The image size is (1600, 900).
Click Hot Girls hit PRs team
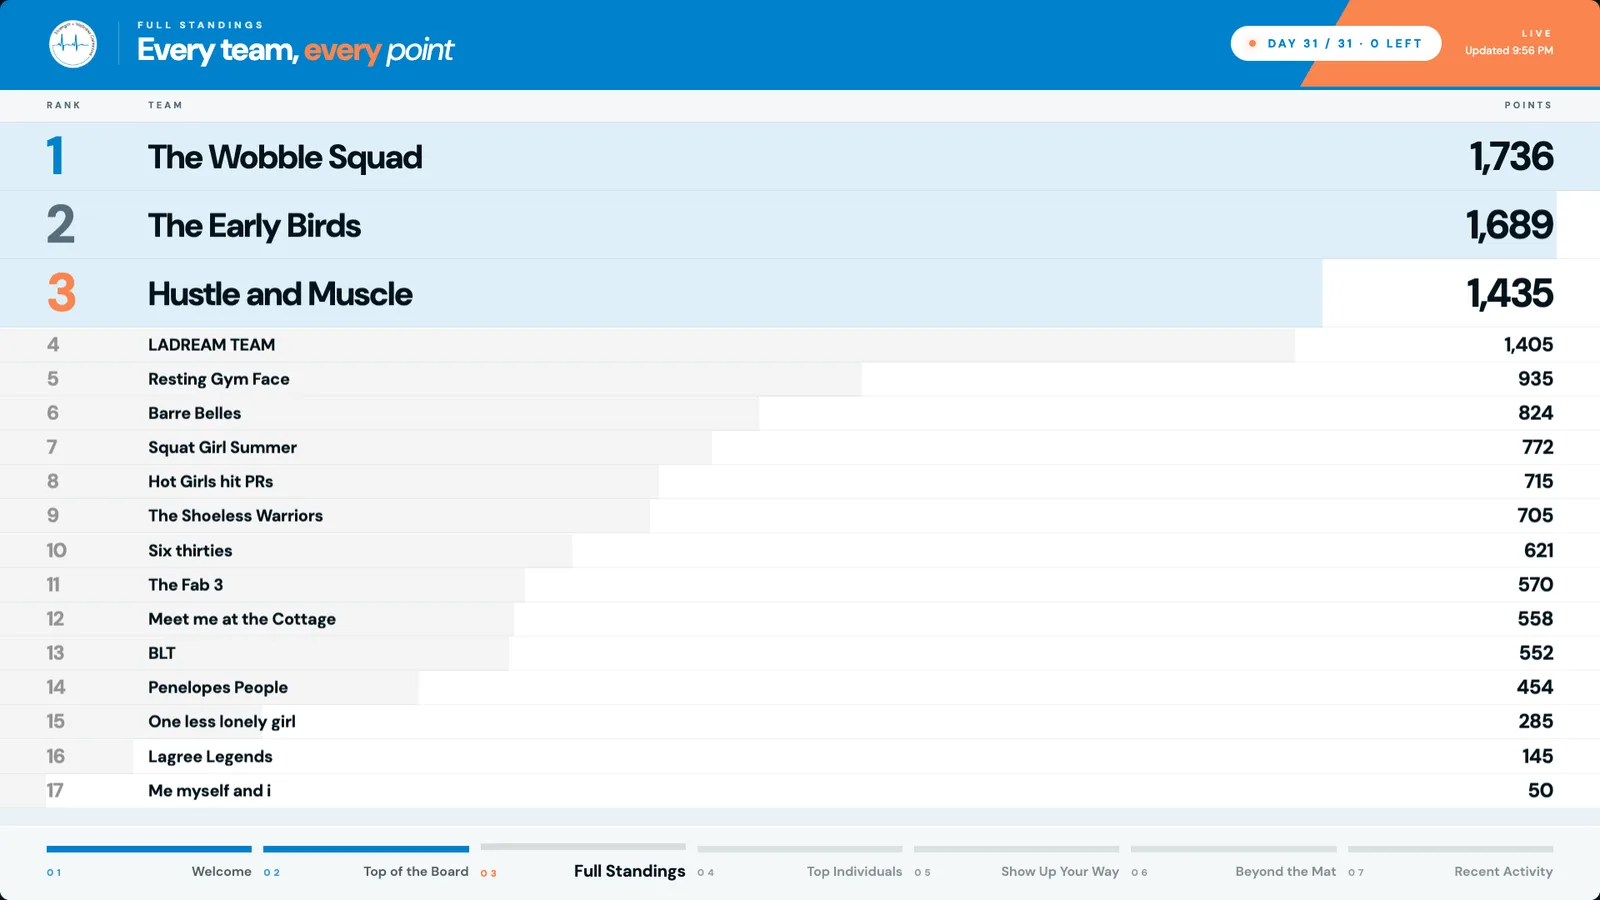pos(211,481)
